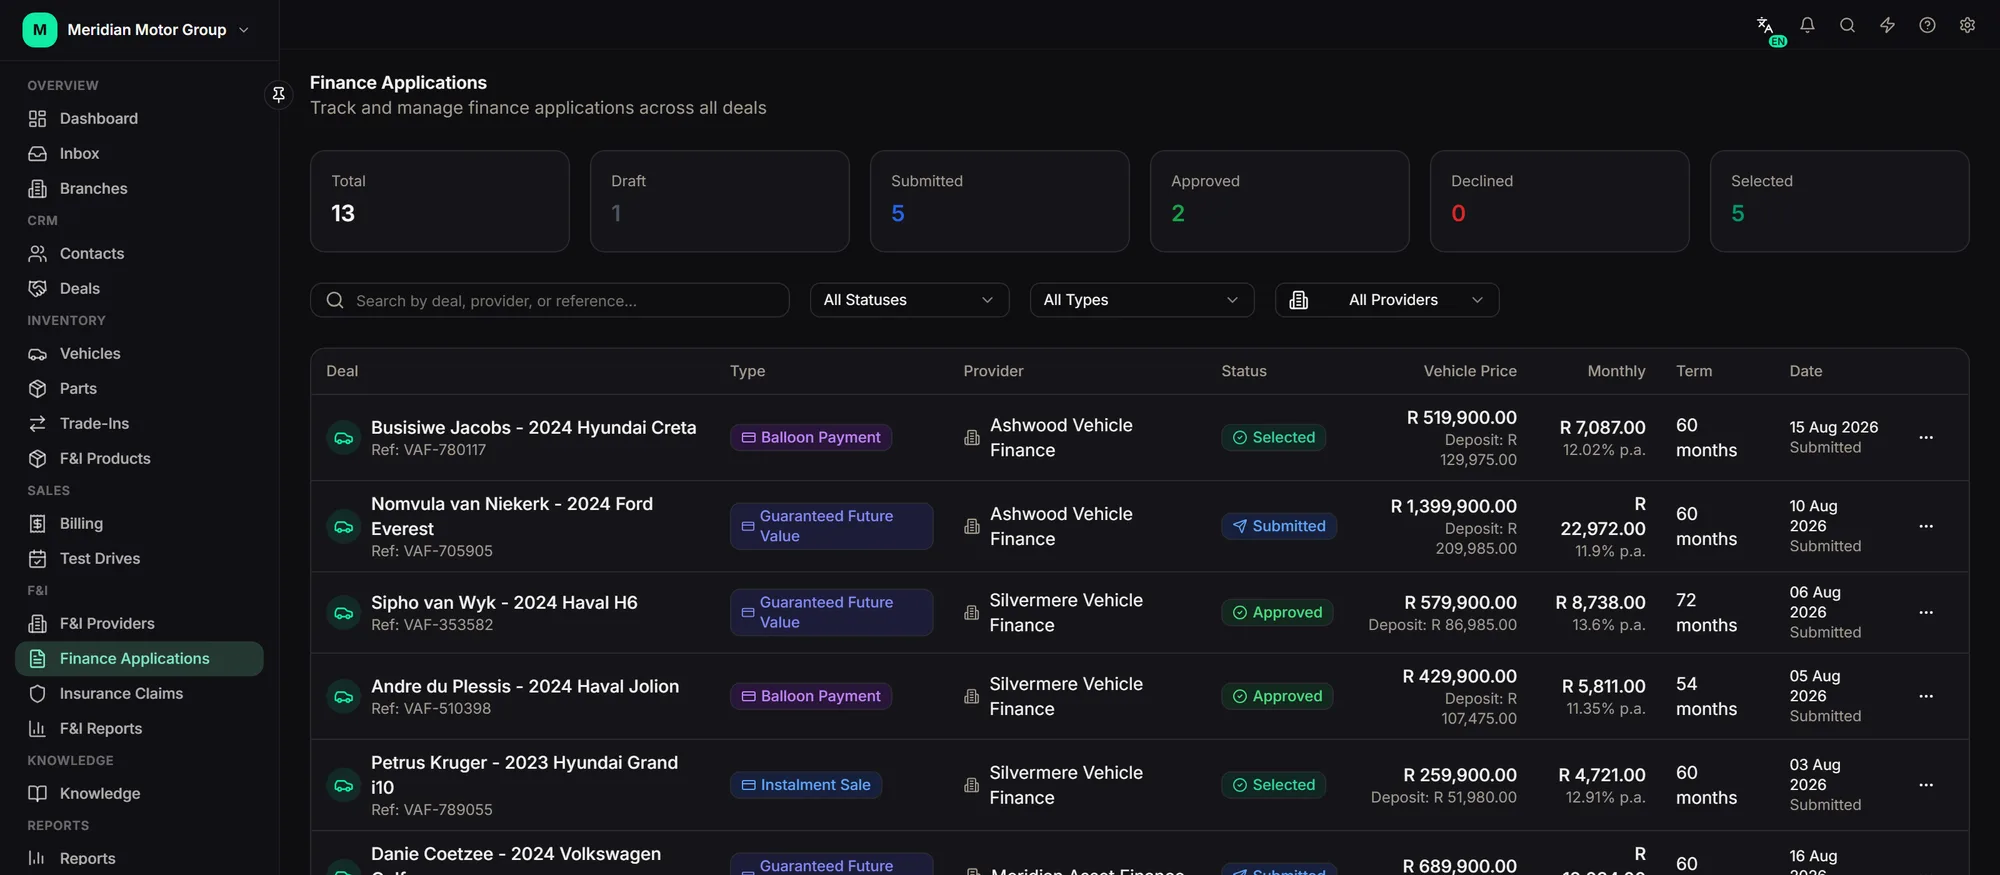Open Knowledge in sidebar
Image resolution: width=2000 pixels, height=875 pixels.
click(x=139, y=793)
